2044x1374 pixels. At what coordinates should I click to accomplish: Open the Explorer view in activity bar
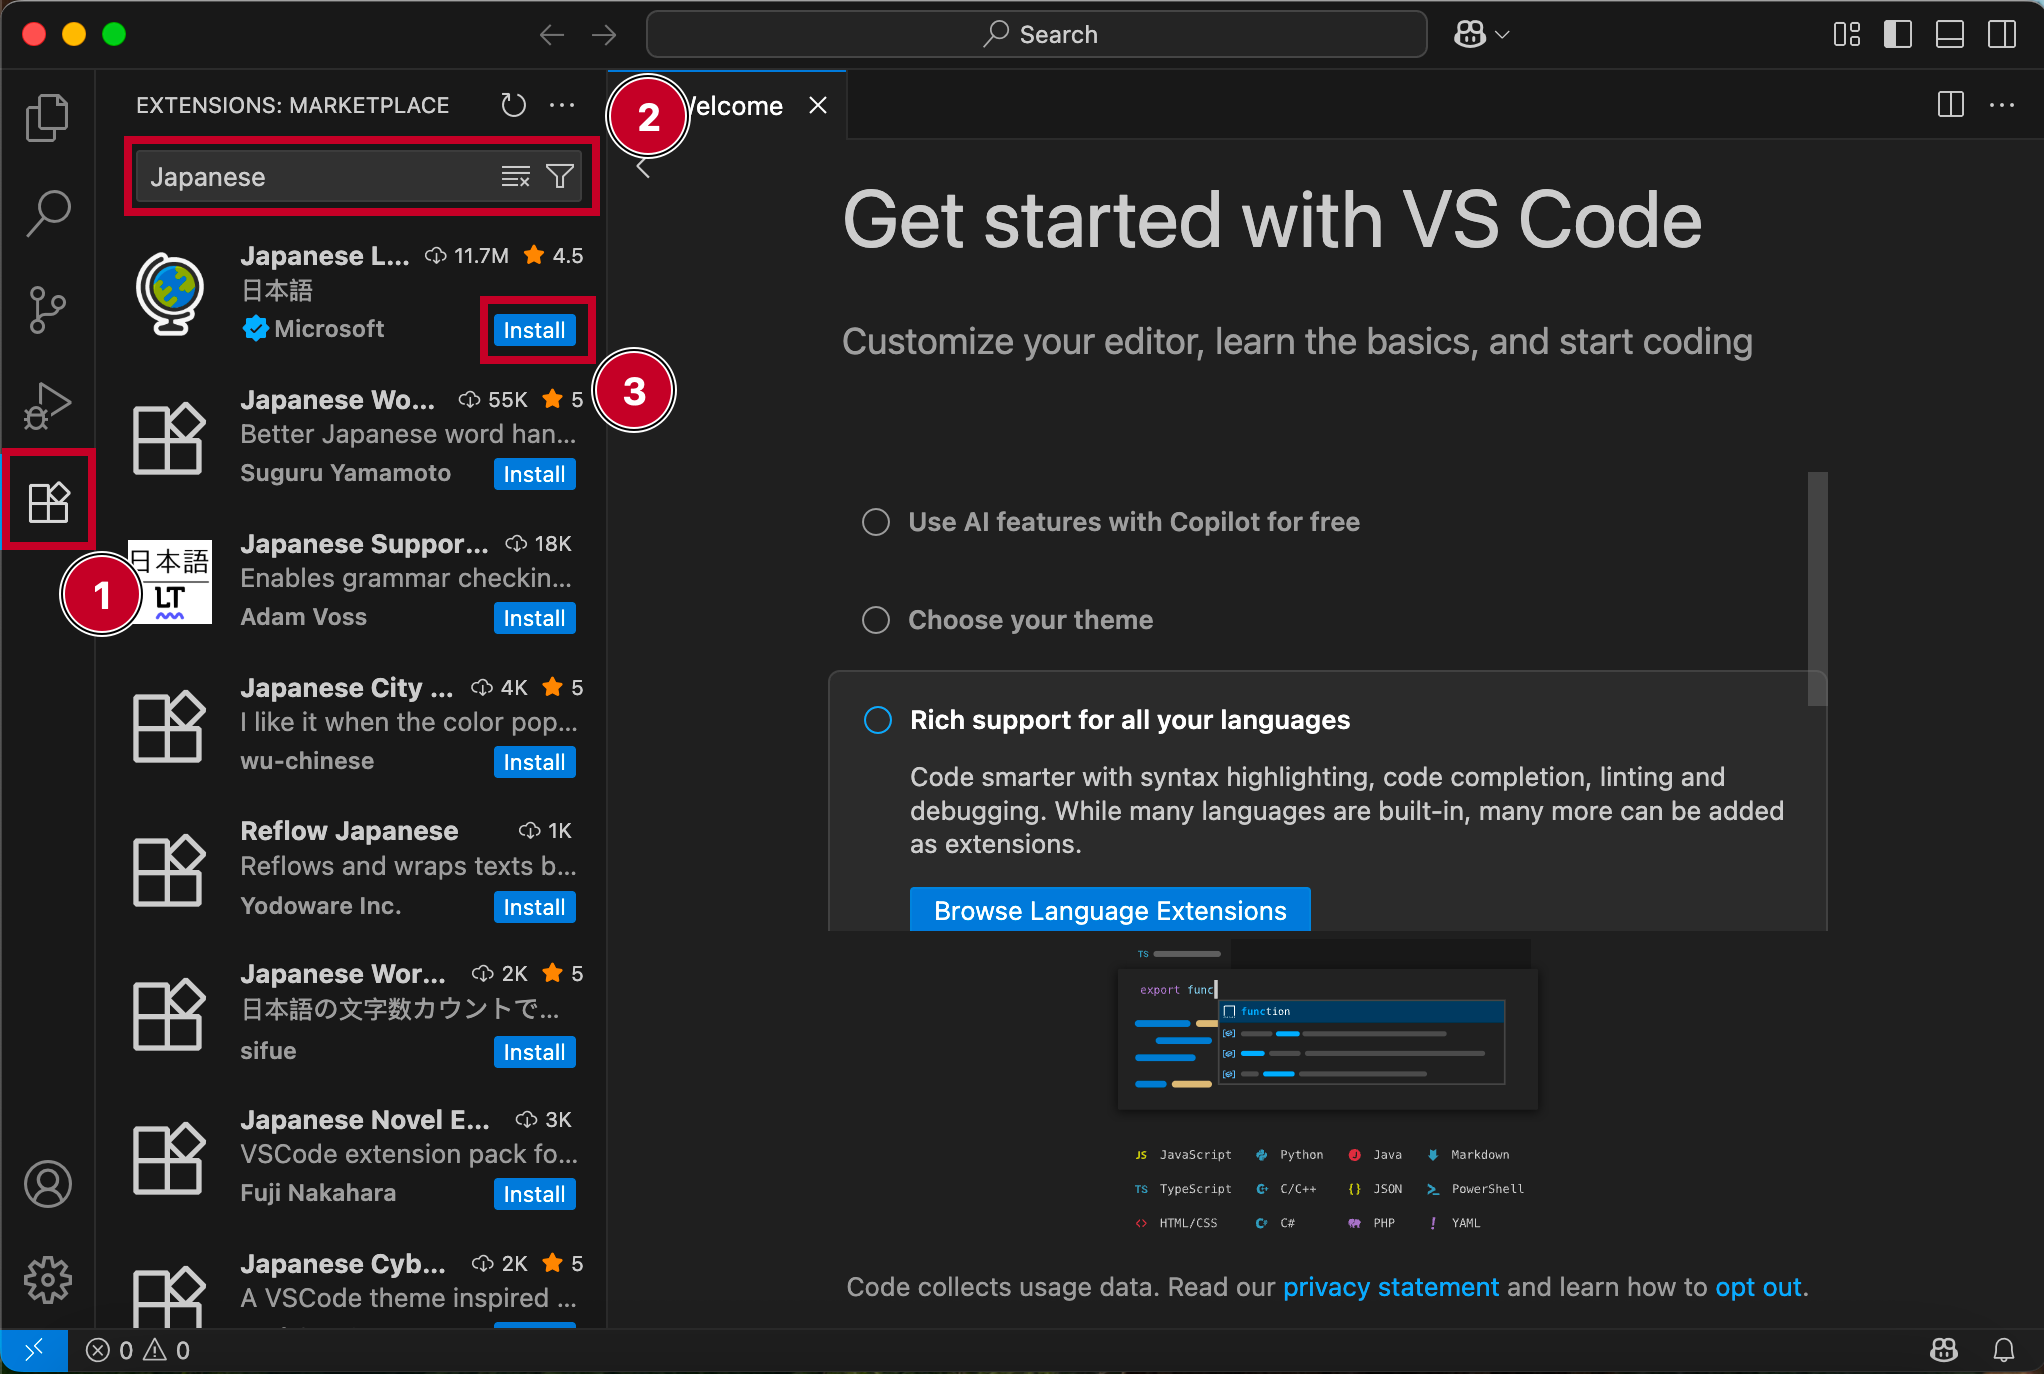(x=47, y=118)
